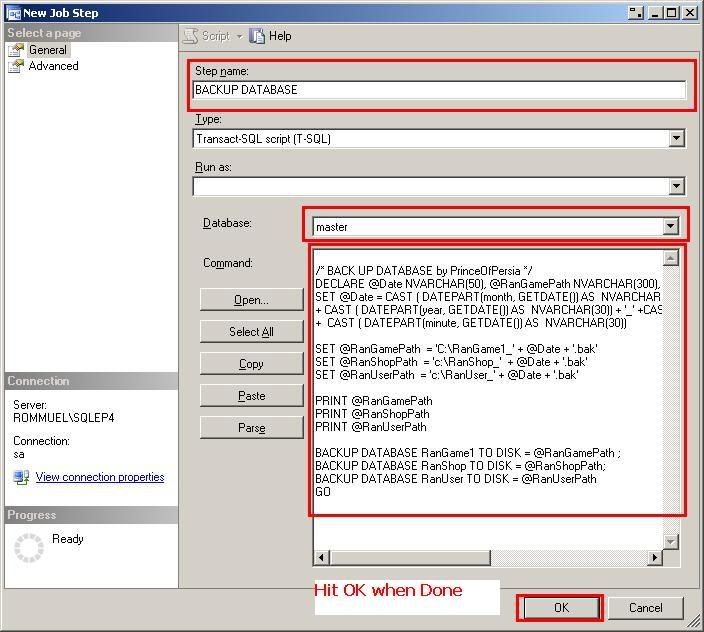
Task: Click the Step name text field
Action: (439, 90)
